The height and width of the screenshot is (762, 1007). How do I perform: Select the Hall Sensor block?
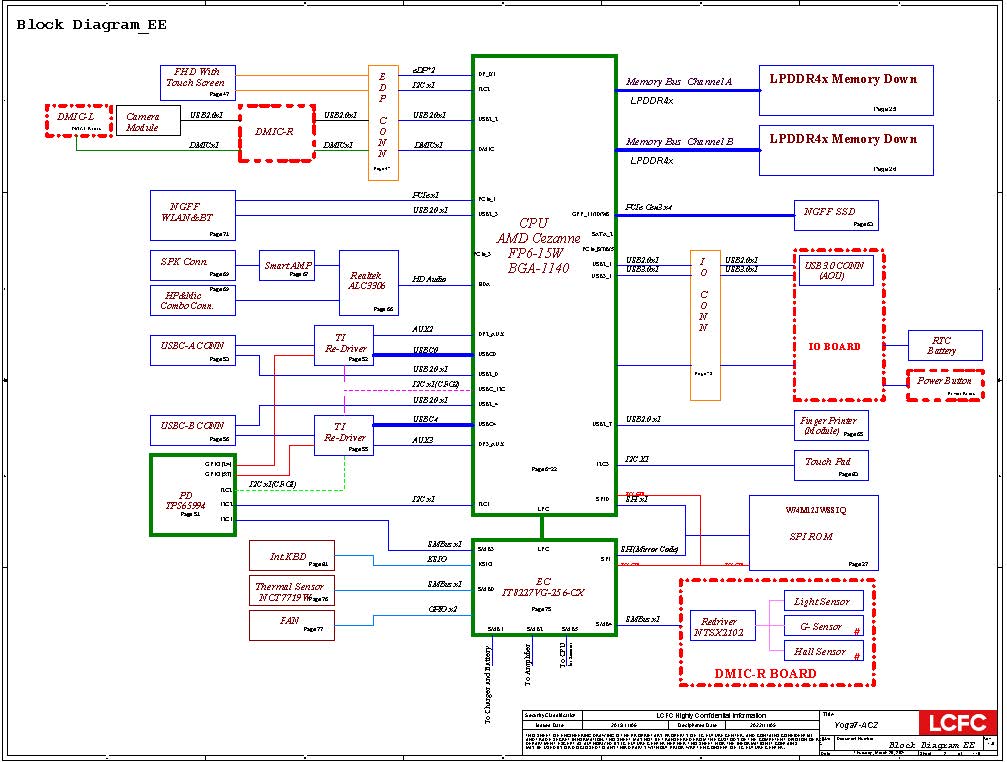click(824, 651)
